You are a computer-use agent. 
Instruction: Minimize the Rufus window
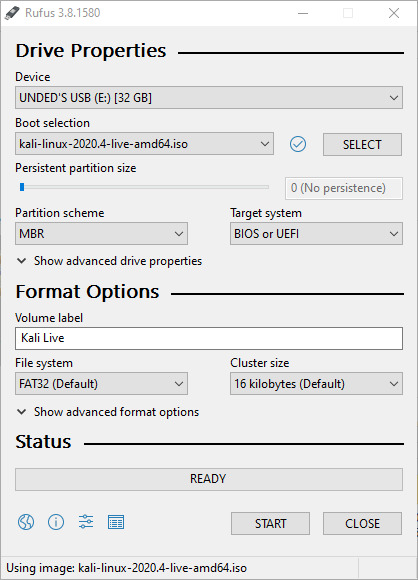click(303, 13)
